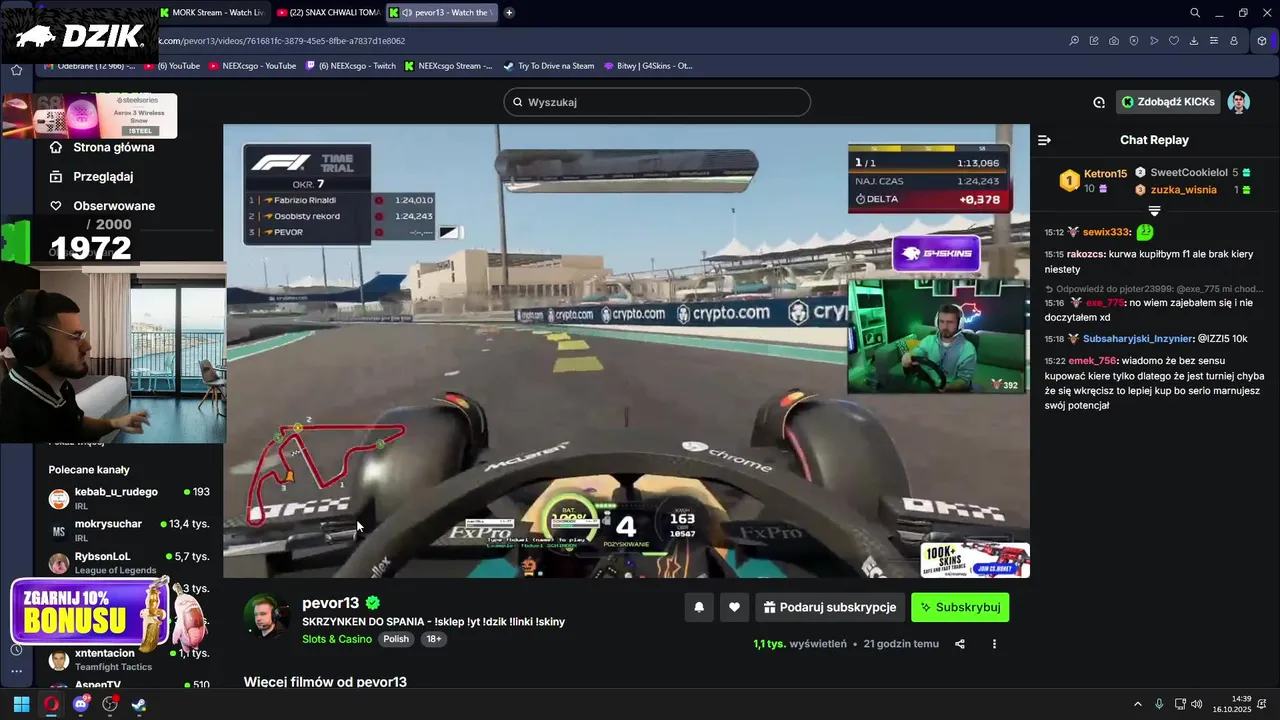Viewport: 1280px width, 720px height.
Task: Open a new browser tab
Action: [x=509, y=12]
